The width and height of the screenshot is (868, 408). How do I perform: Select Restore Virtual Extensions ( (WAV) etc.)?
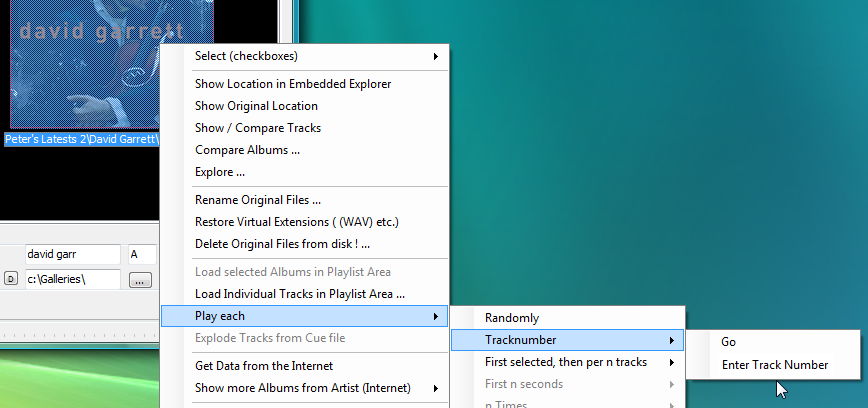tap(304, 222)
